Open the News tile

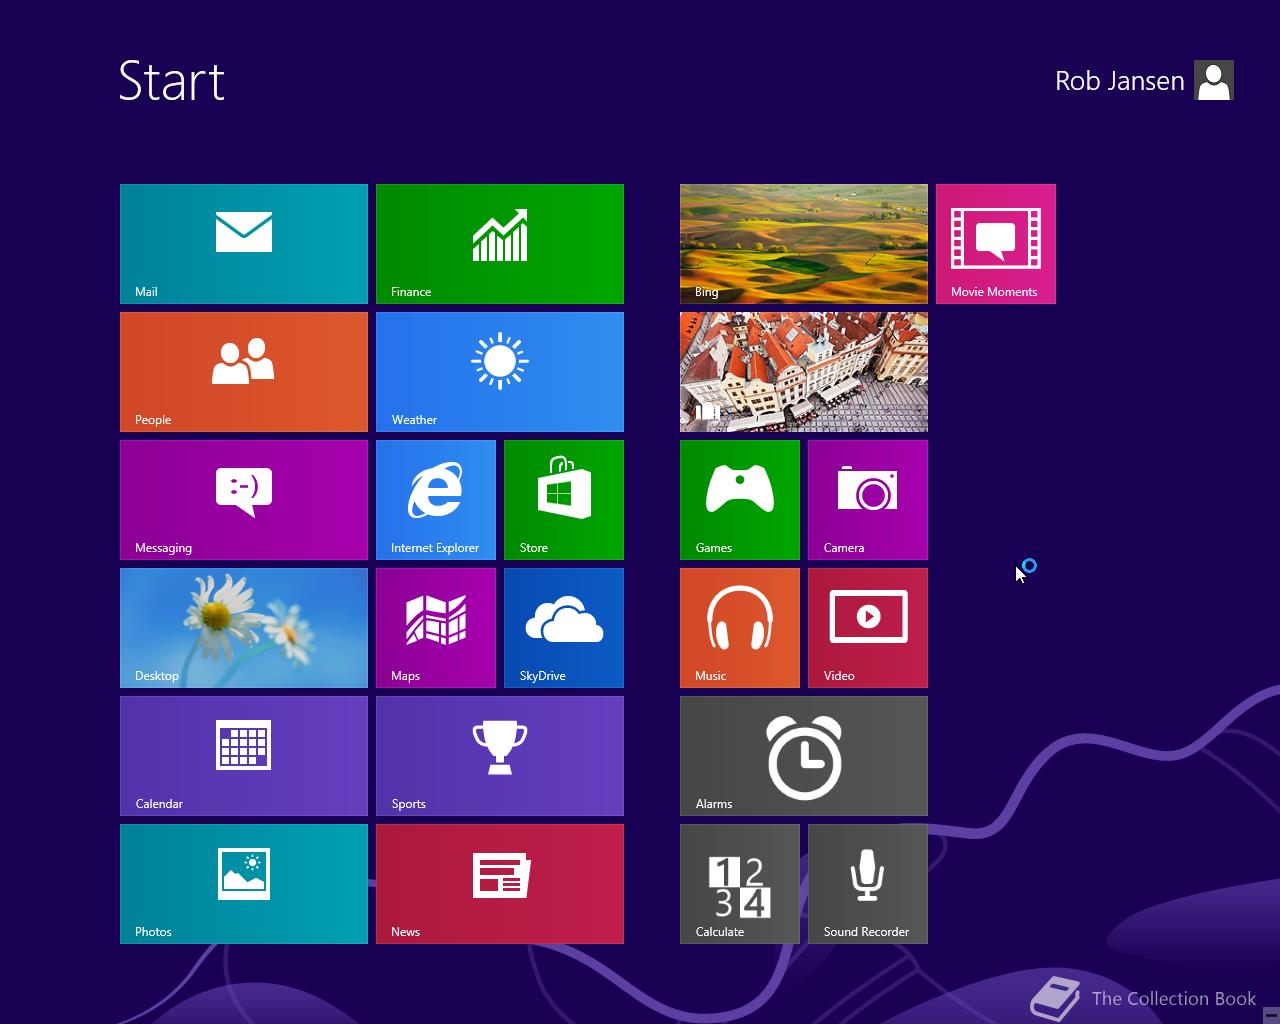[x=500, y=884]
